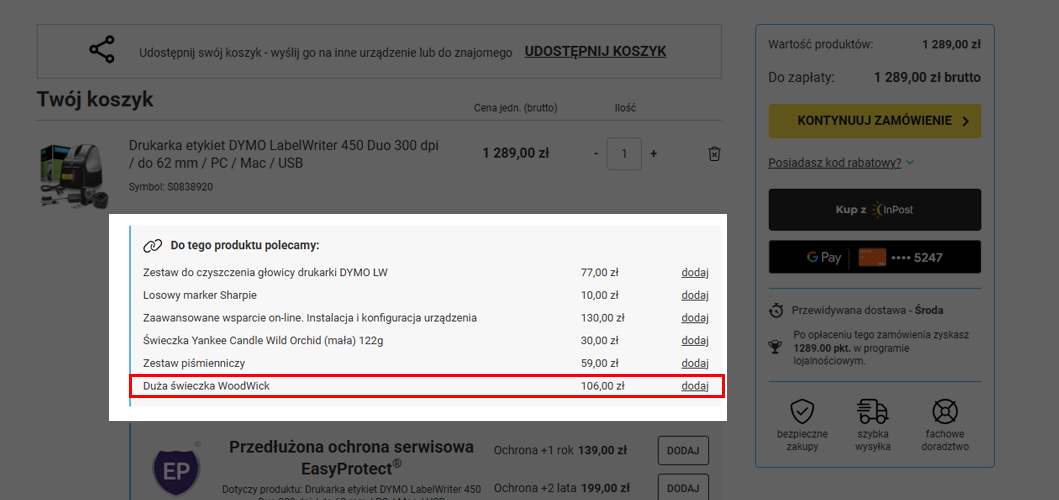
Task: Decrease quantity with the minus button
Action: click(596, 154)
